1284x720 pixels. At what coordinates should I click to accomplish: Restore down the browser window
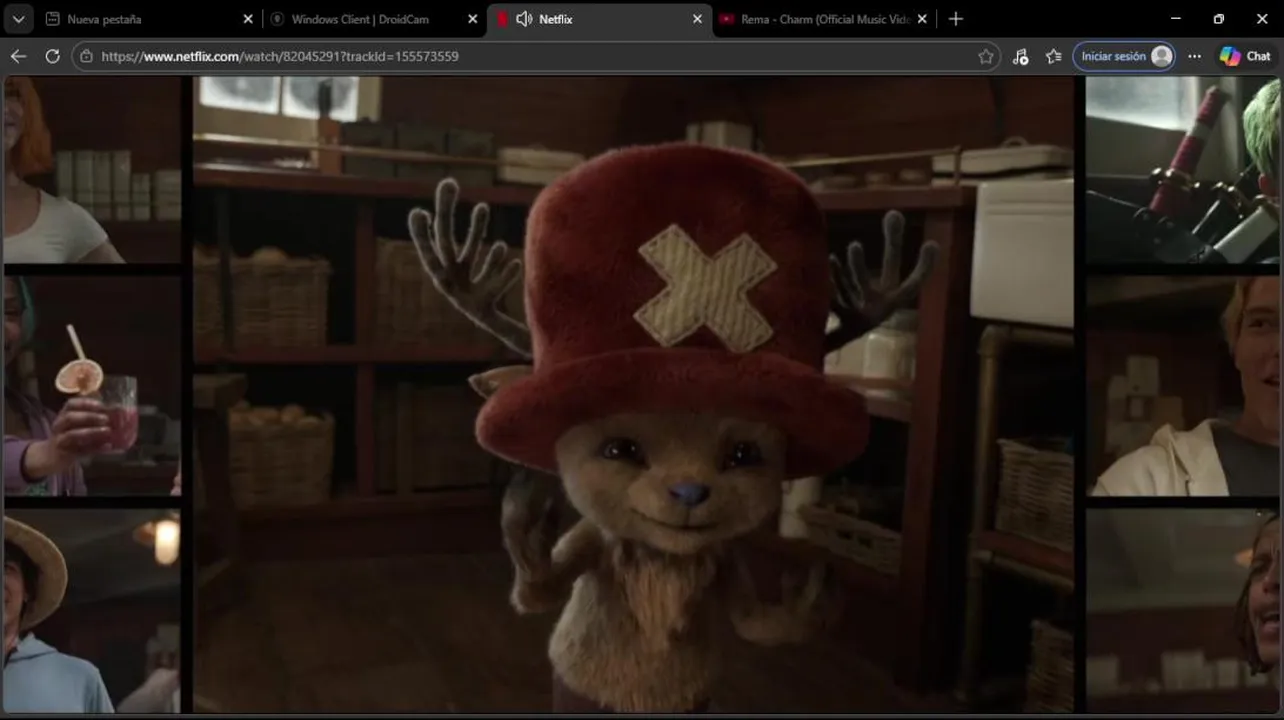point(1218,19)
